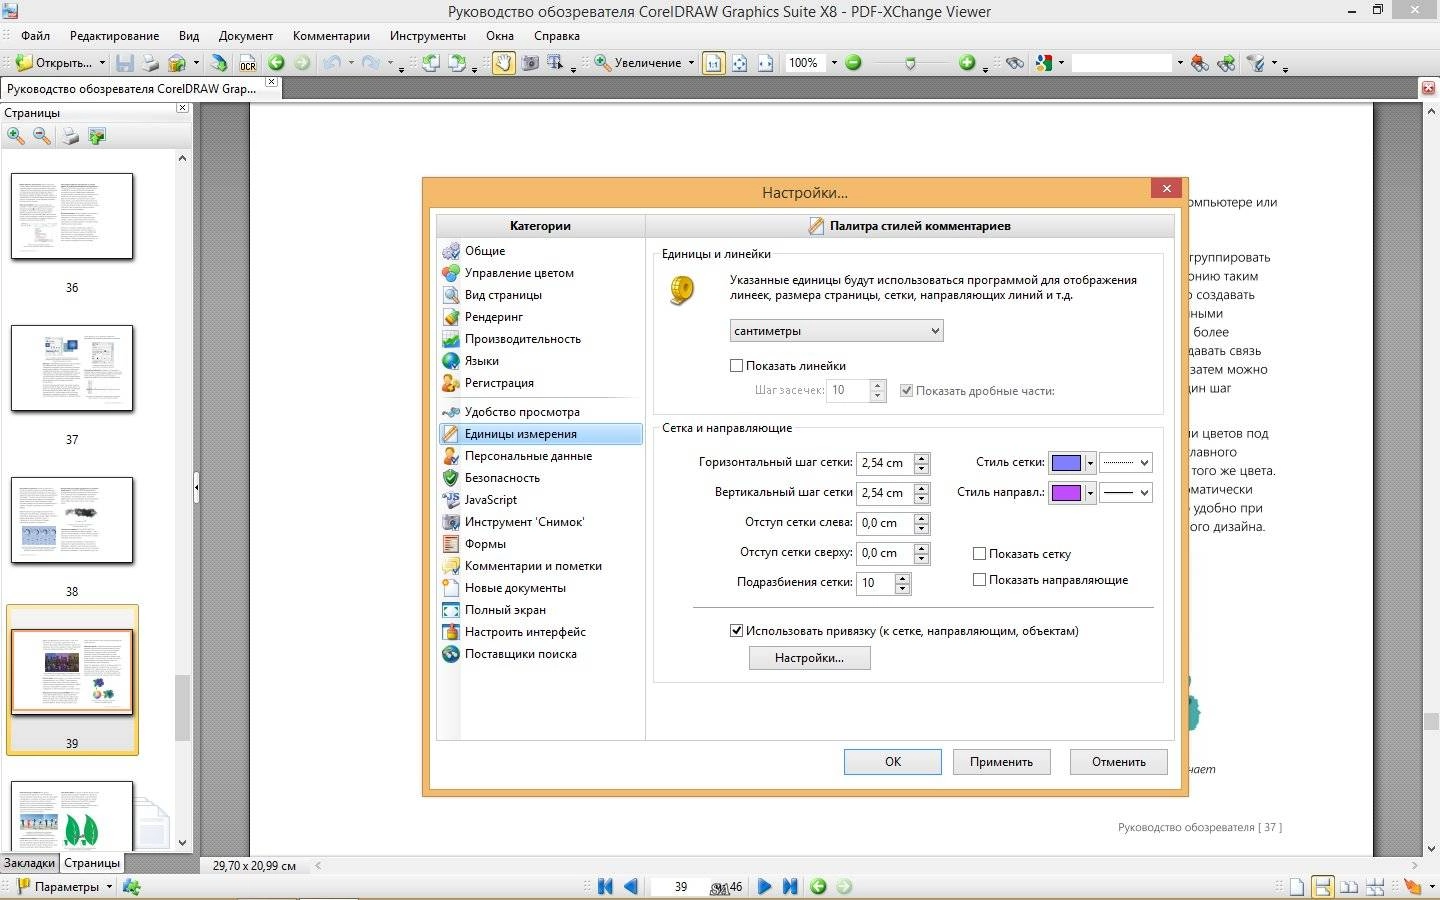Expand the 'Открыть...' dropdown arrow
The width and height of the screenshot is (1440, 900).
[x=102, y=63]
